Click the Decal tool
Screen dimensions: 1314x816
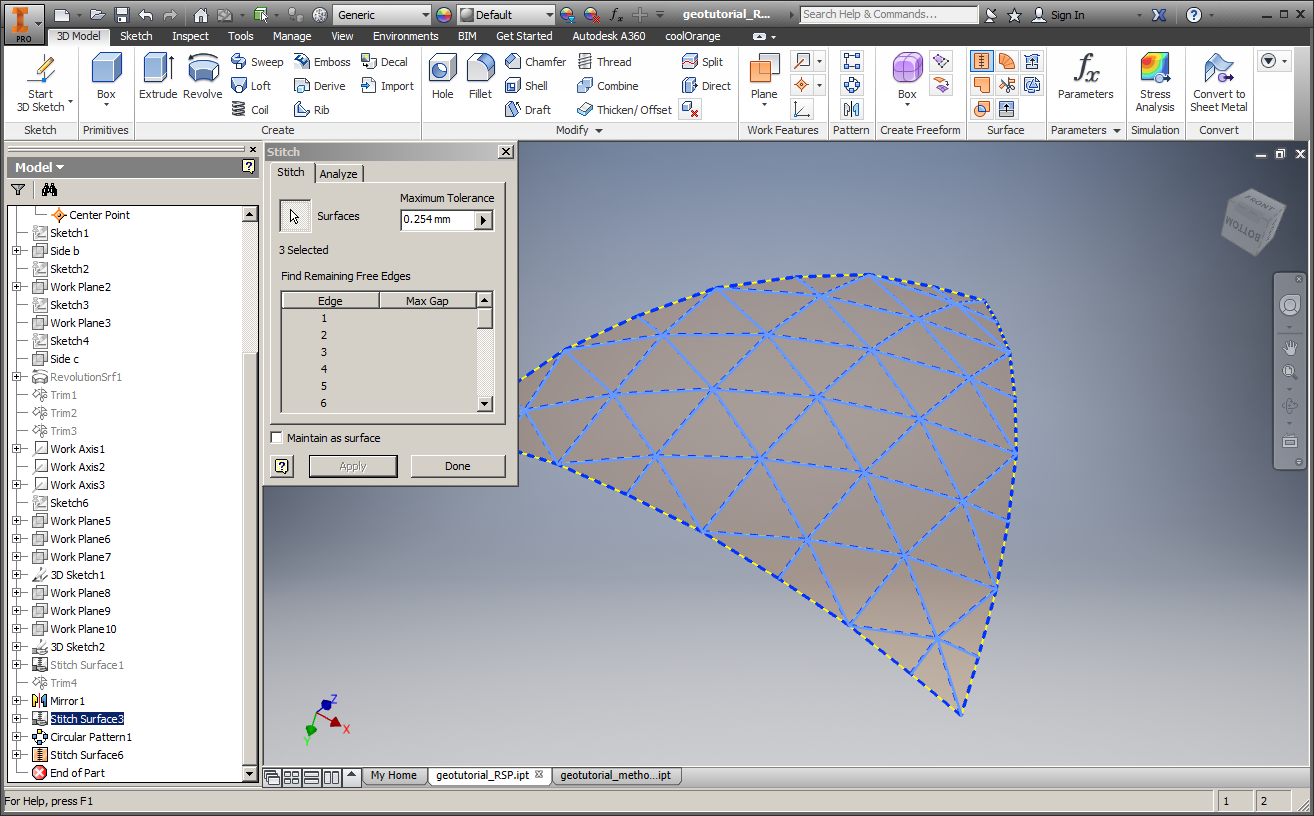coord(384,61)
